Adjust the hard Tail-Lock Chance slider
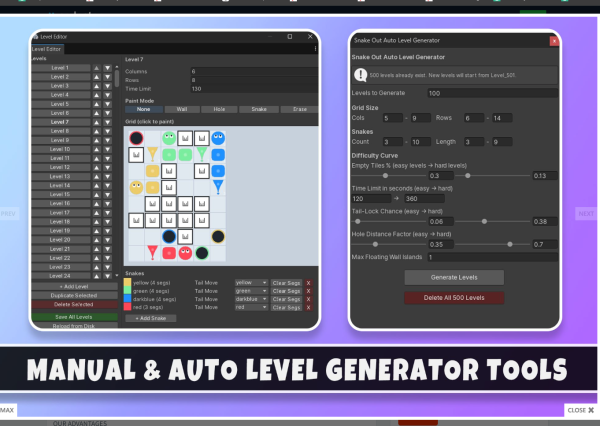 tap(484, 222)
